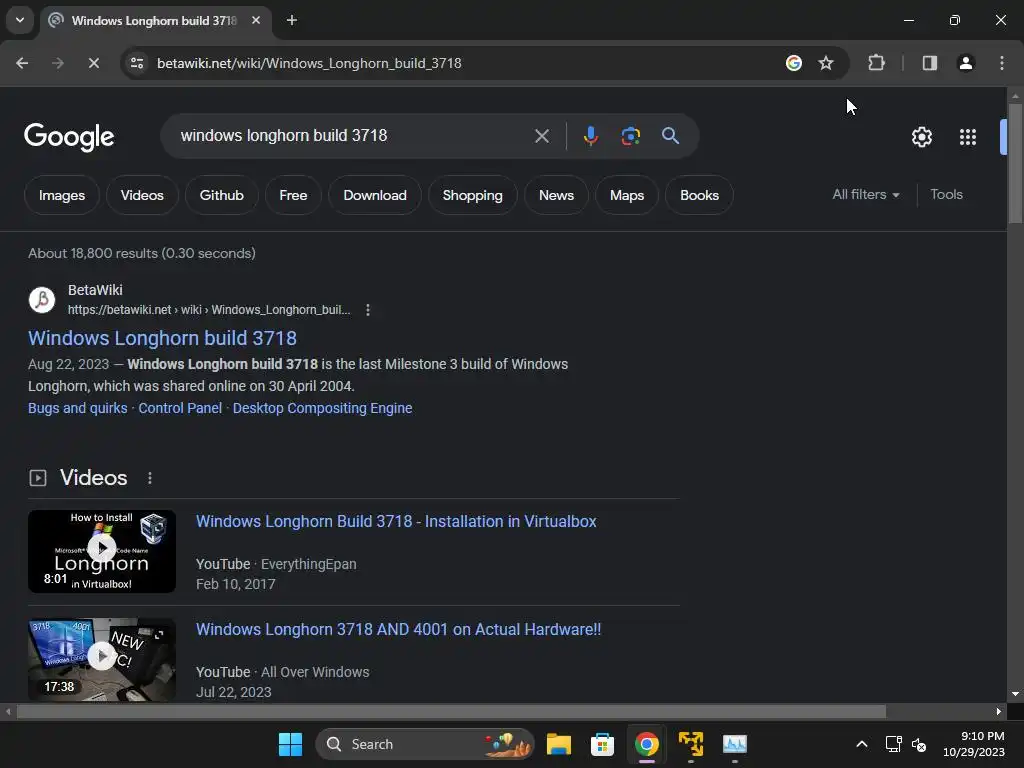Click the taskbar Search box

[424, 744]
